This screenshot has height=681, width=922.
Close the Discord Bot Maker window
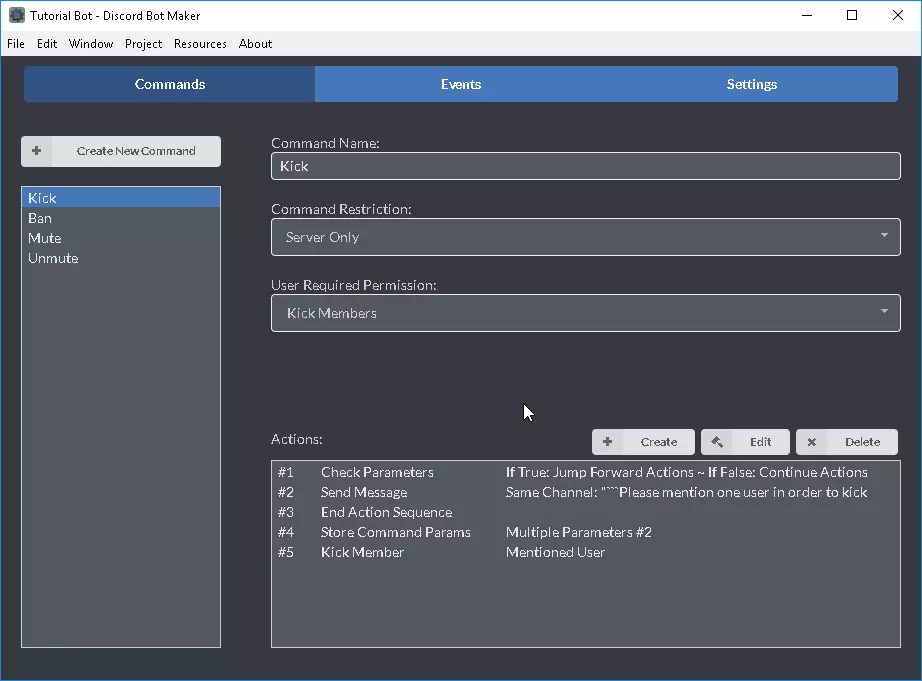[897, 15]
